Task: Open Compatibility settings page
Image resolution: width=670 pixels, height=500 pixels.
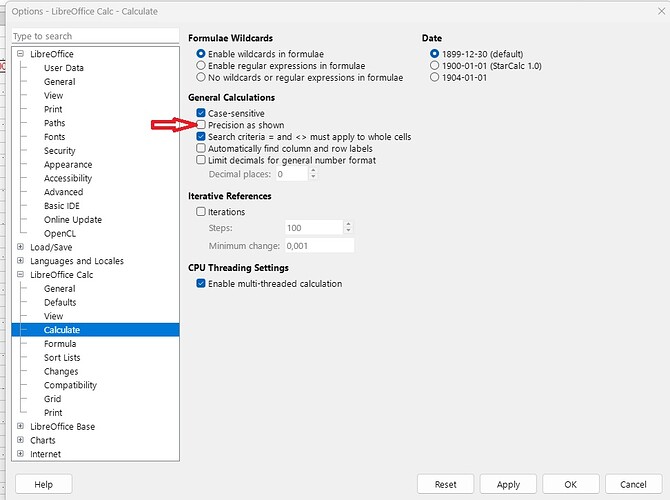Action: (x=70, y=385)
